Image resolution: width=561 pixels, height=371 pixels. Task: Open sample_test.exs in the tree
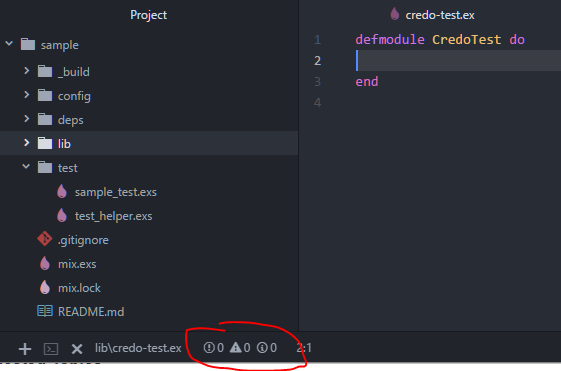(x=116, y=192)
